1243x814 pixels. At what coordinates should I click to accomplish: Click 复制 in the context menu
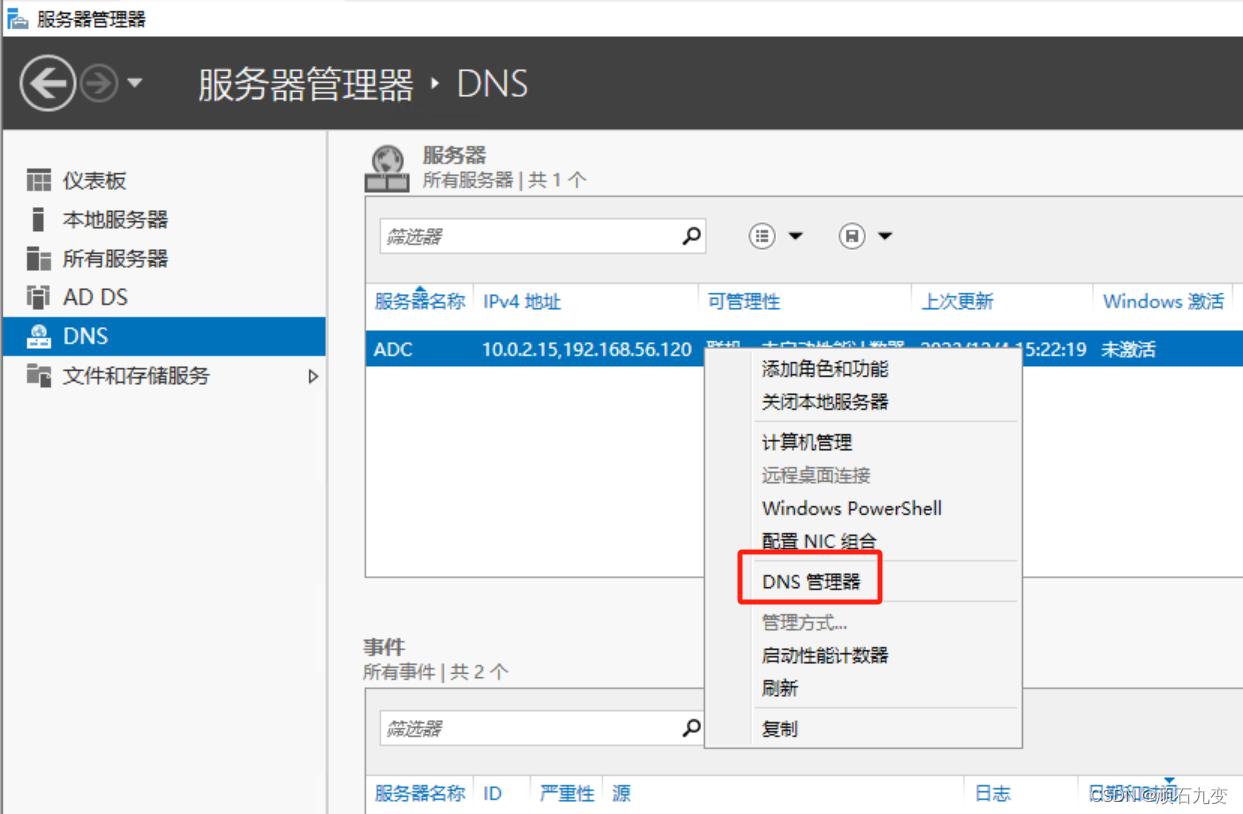click(780, 729)
